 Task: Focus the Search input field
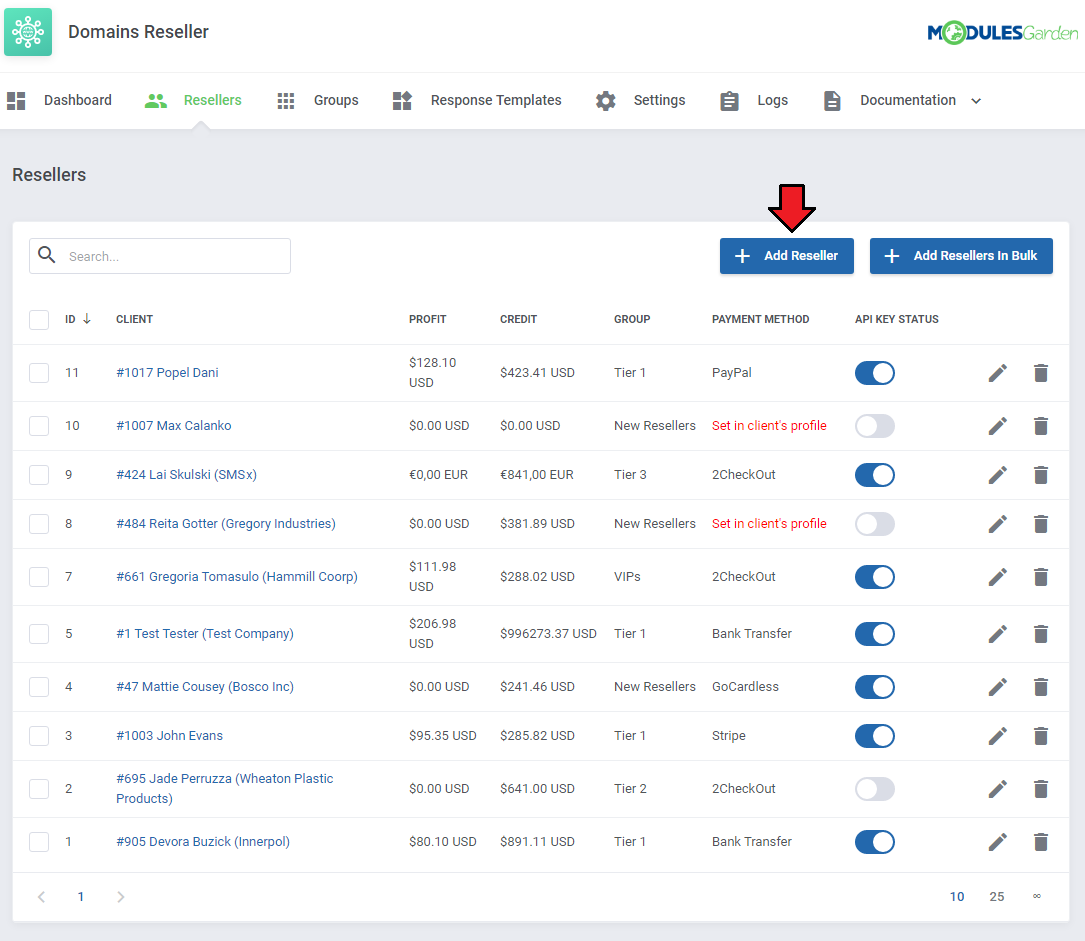click(x=160, y=256)
